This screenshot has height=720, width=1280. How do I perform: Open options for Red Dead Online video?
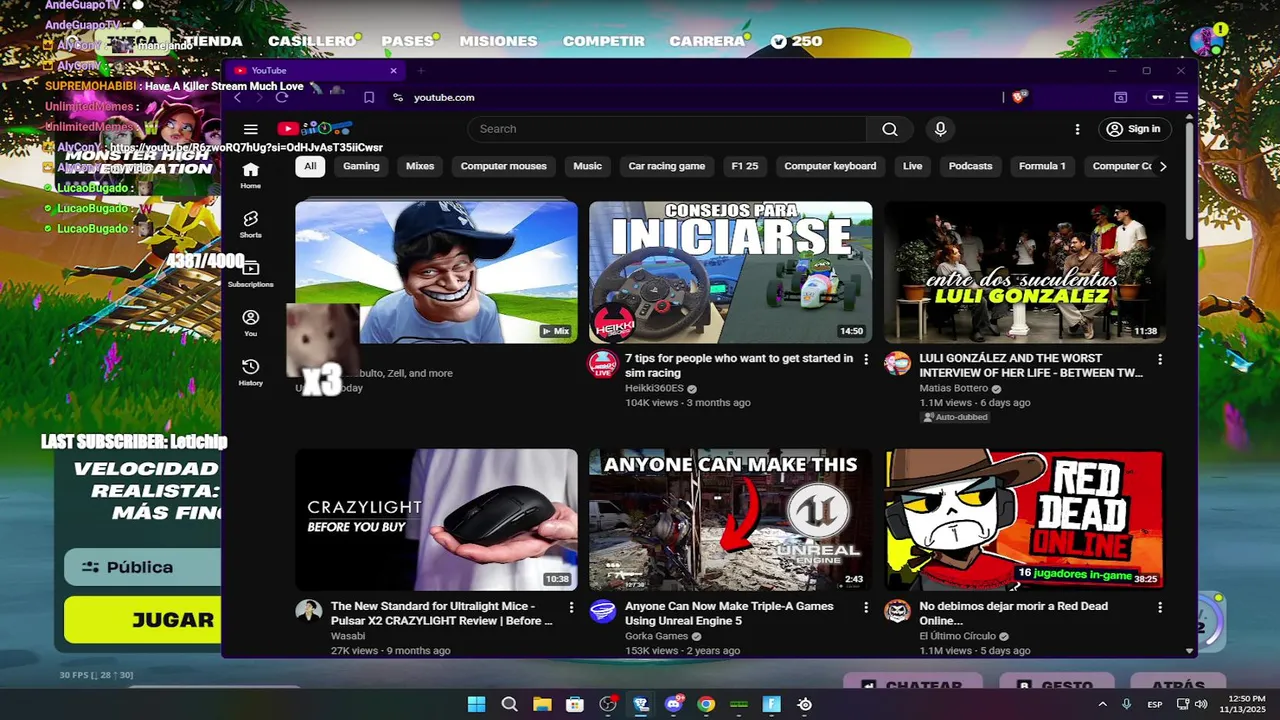[1160, 607]
